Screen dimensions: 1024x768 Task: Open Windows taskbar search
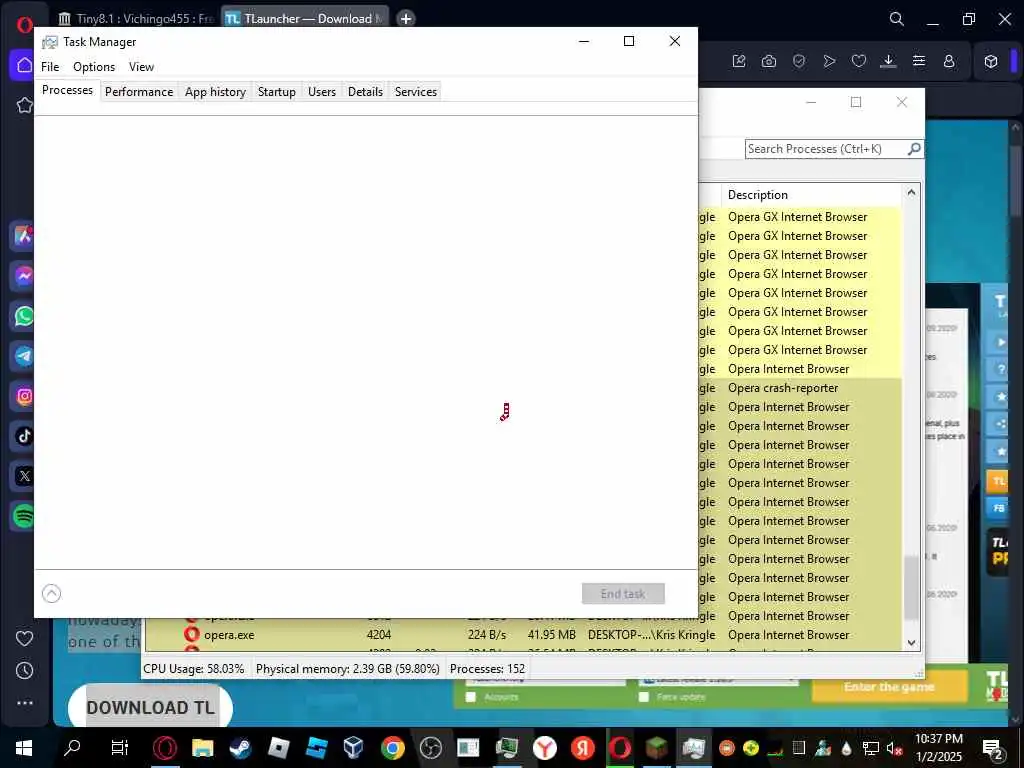pos(72,748)
